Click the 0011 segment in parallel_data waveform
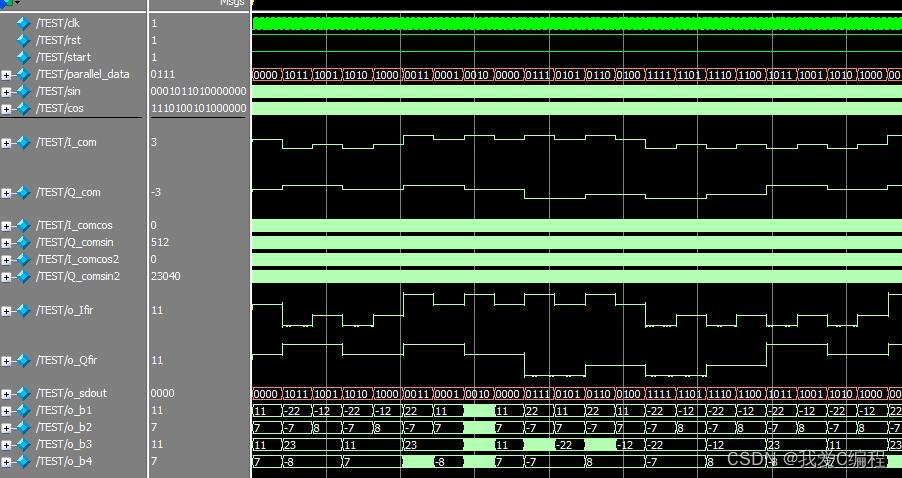902x478 pixels. pos(417,75)
